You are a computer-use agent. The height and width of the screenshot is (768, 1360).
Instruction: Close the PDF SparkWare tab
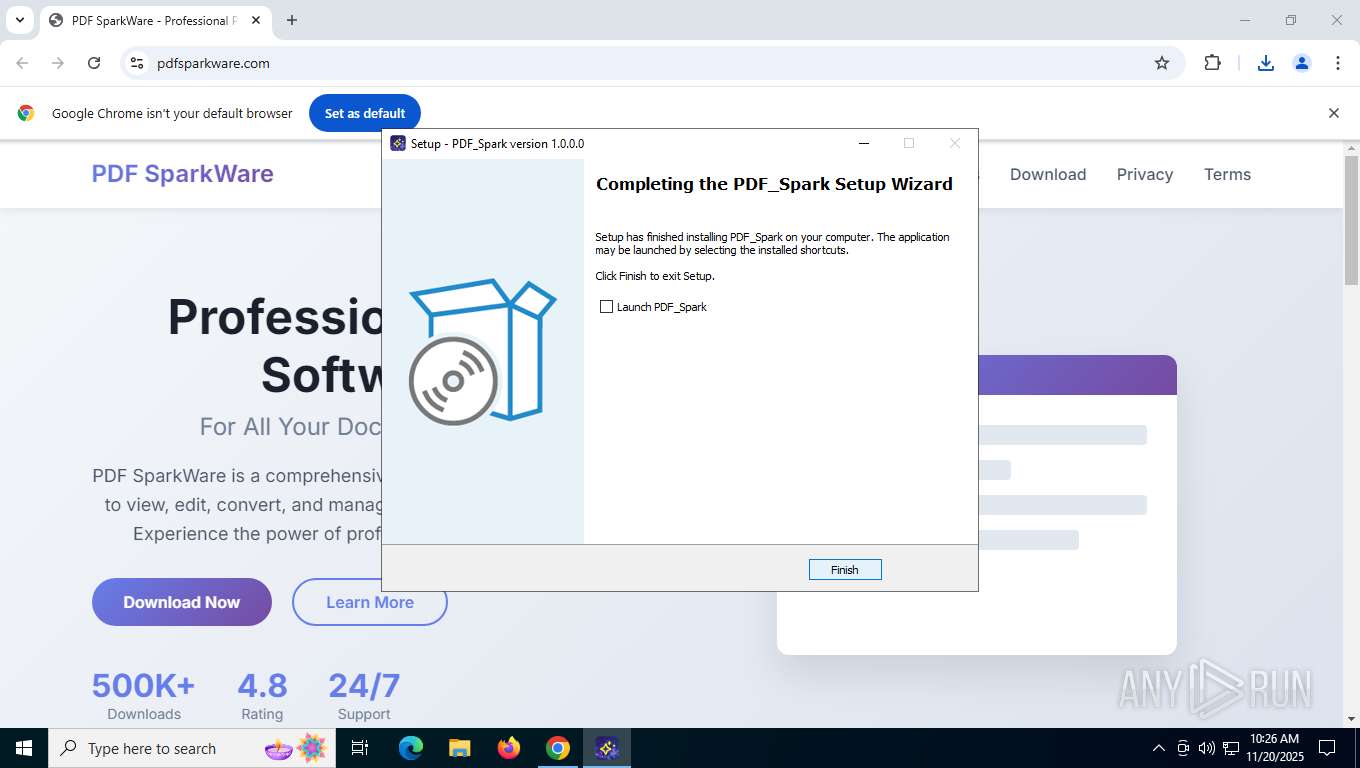pos(257,20)
